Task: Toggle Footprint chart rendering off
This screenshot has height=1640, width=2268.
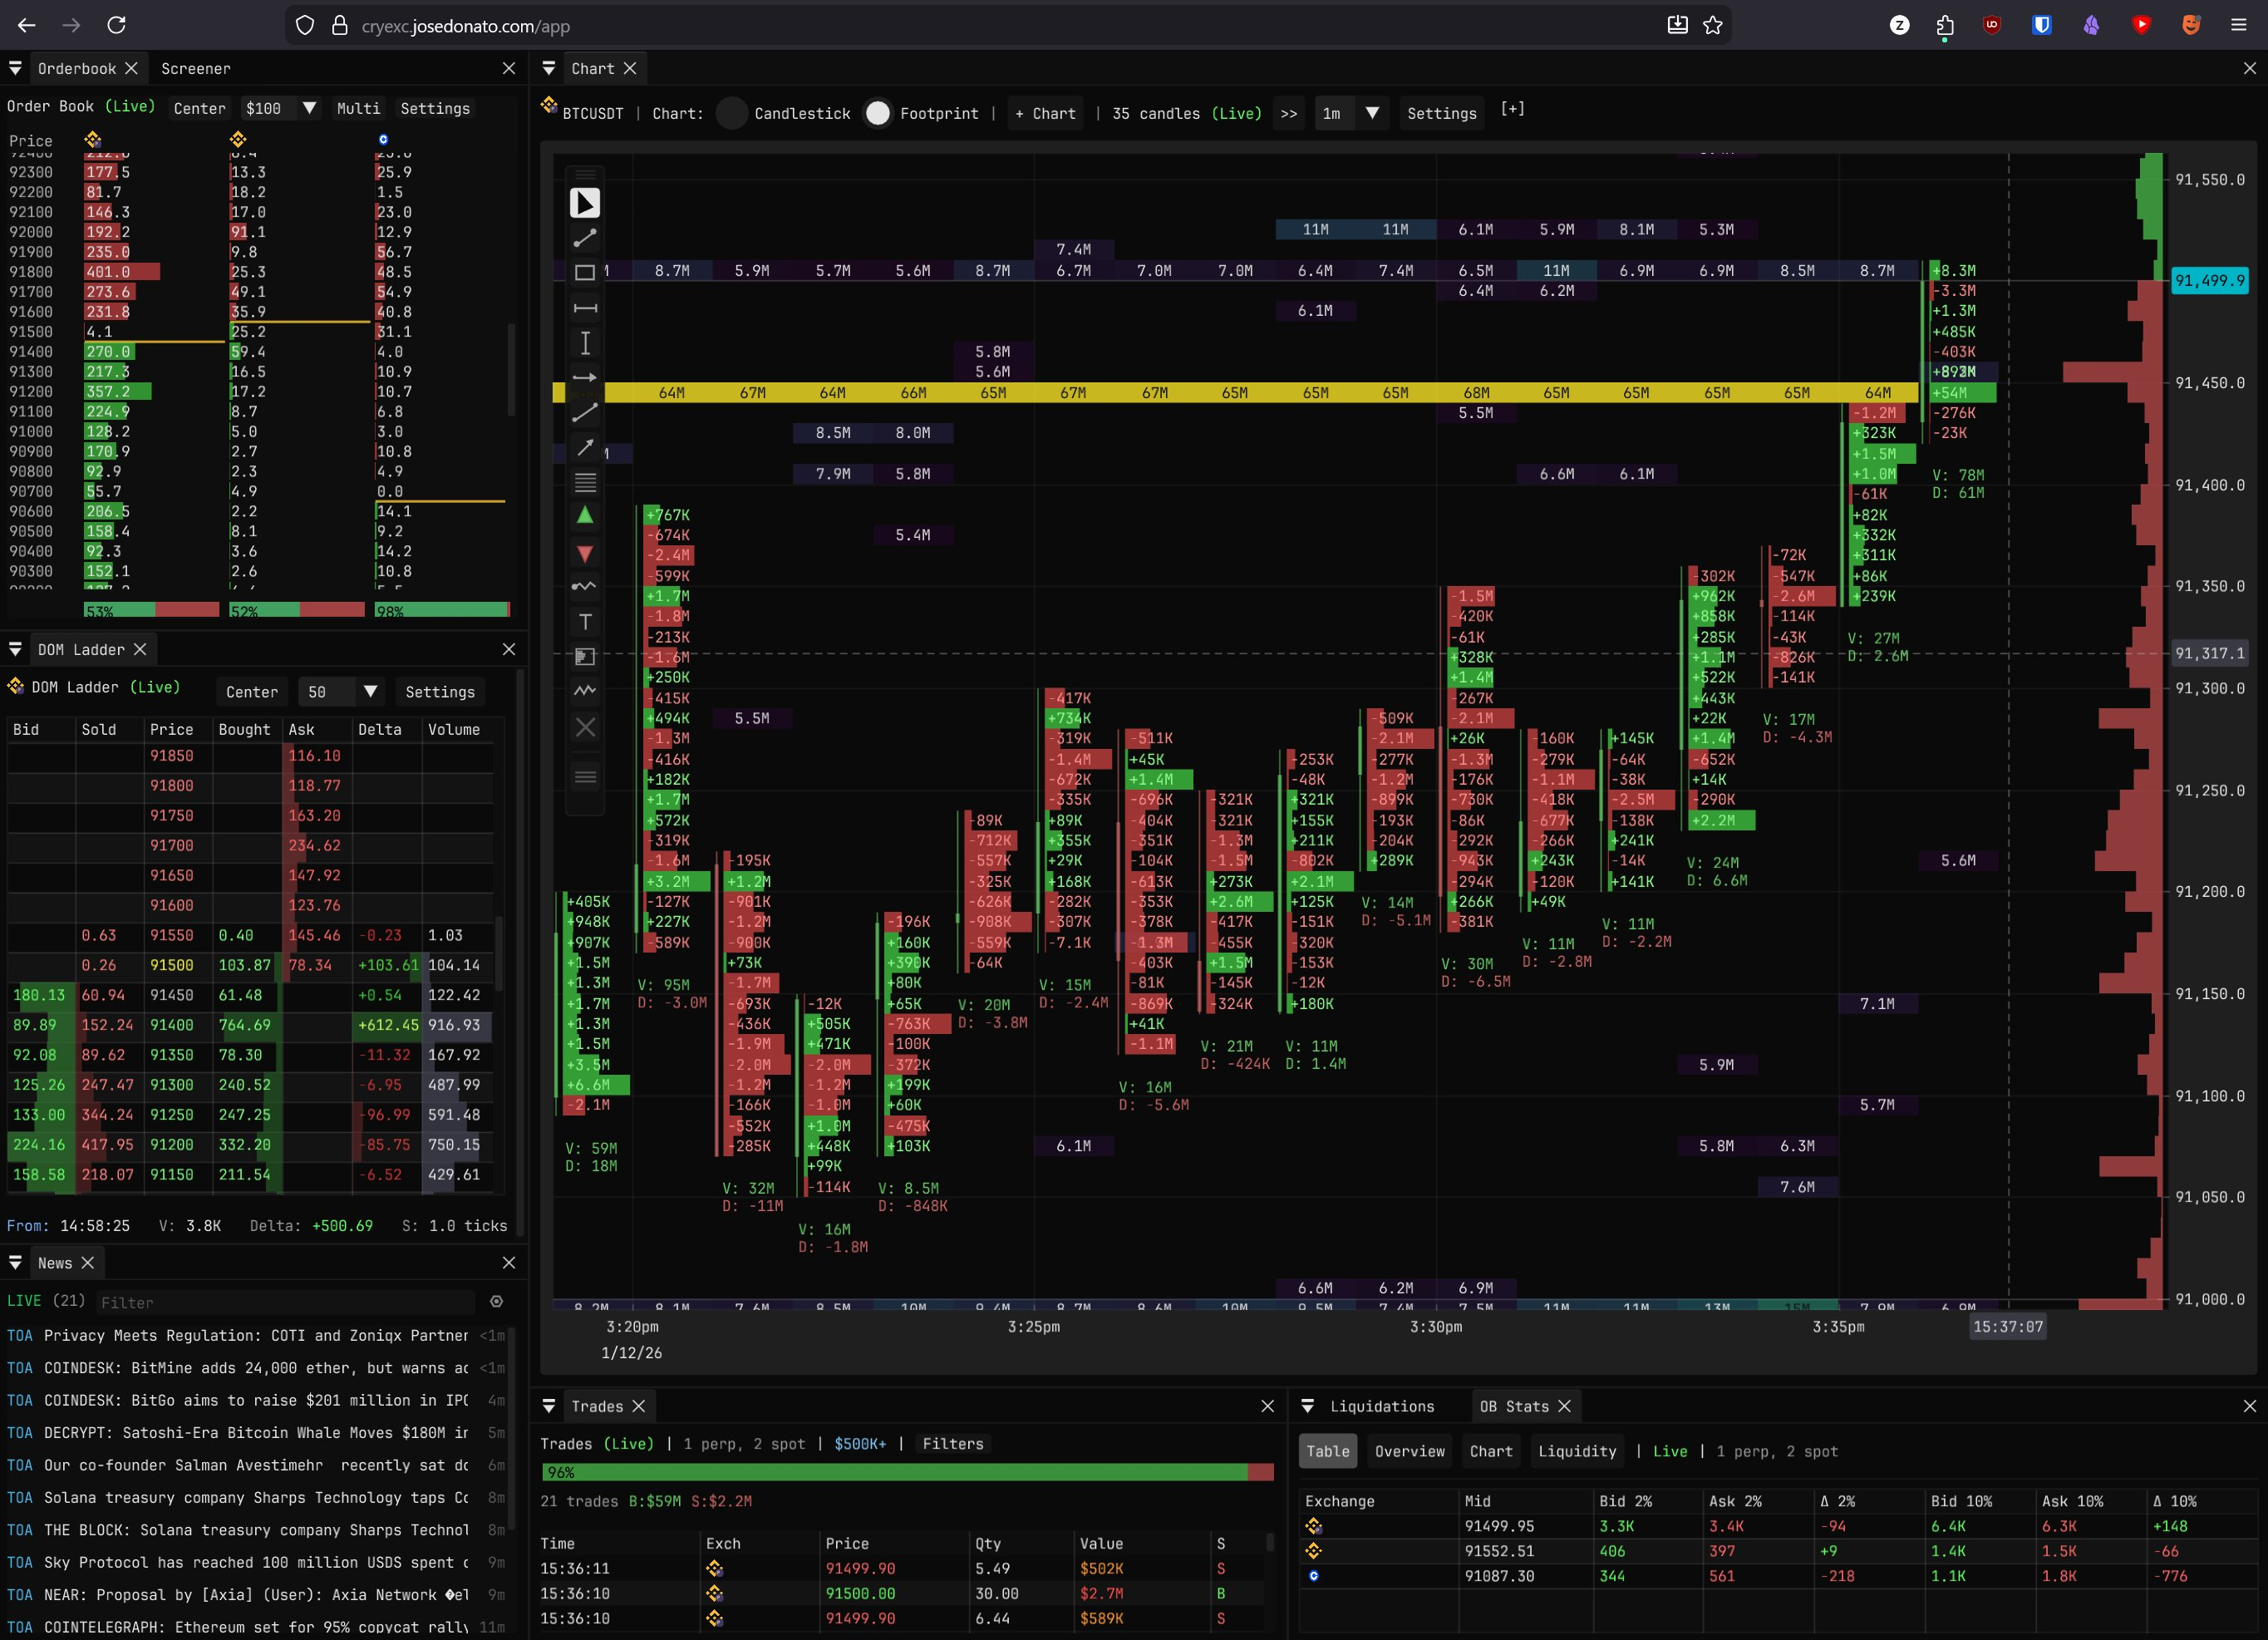Action: 877,113
